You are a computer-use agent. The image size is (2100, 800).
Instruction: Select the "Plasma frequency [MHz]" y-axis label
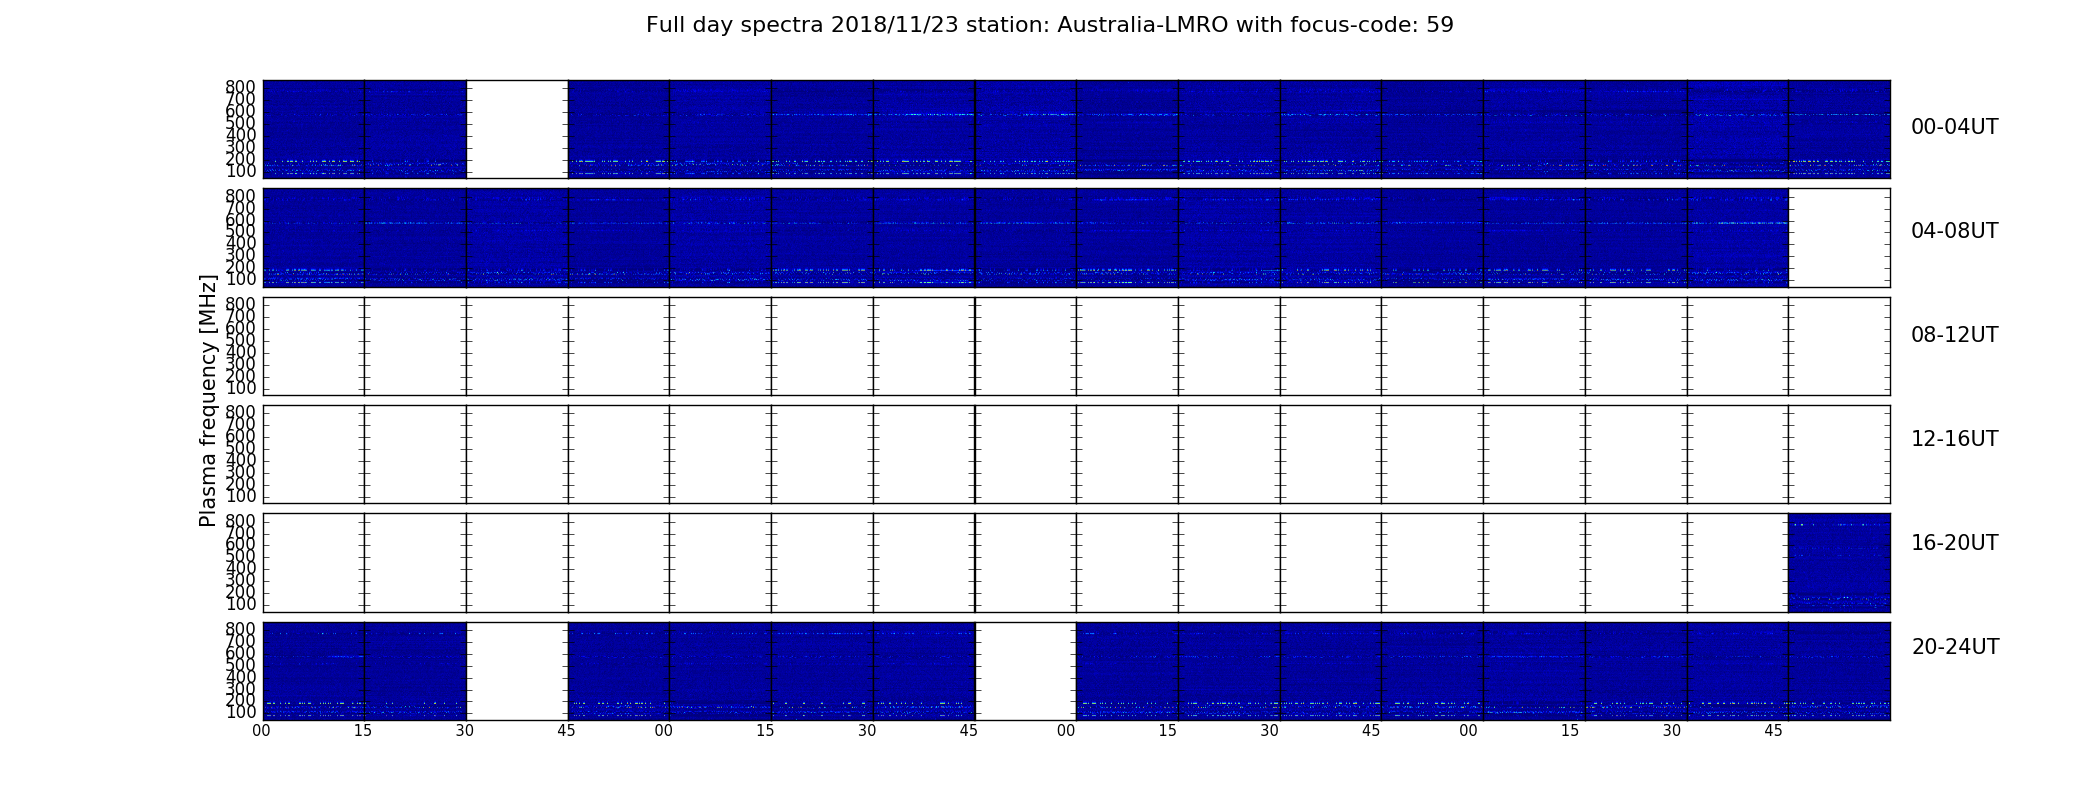(208, 400)
